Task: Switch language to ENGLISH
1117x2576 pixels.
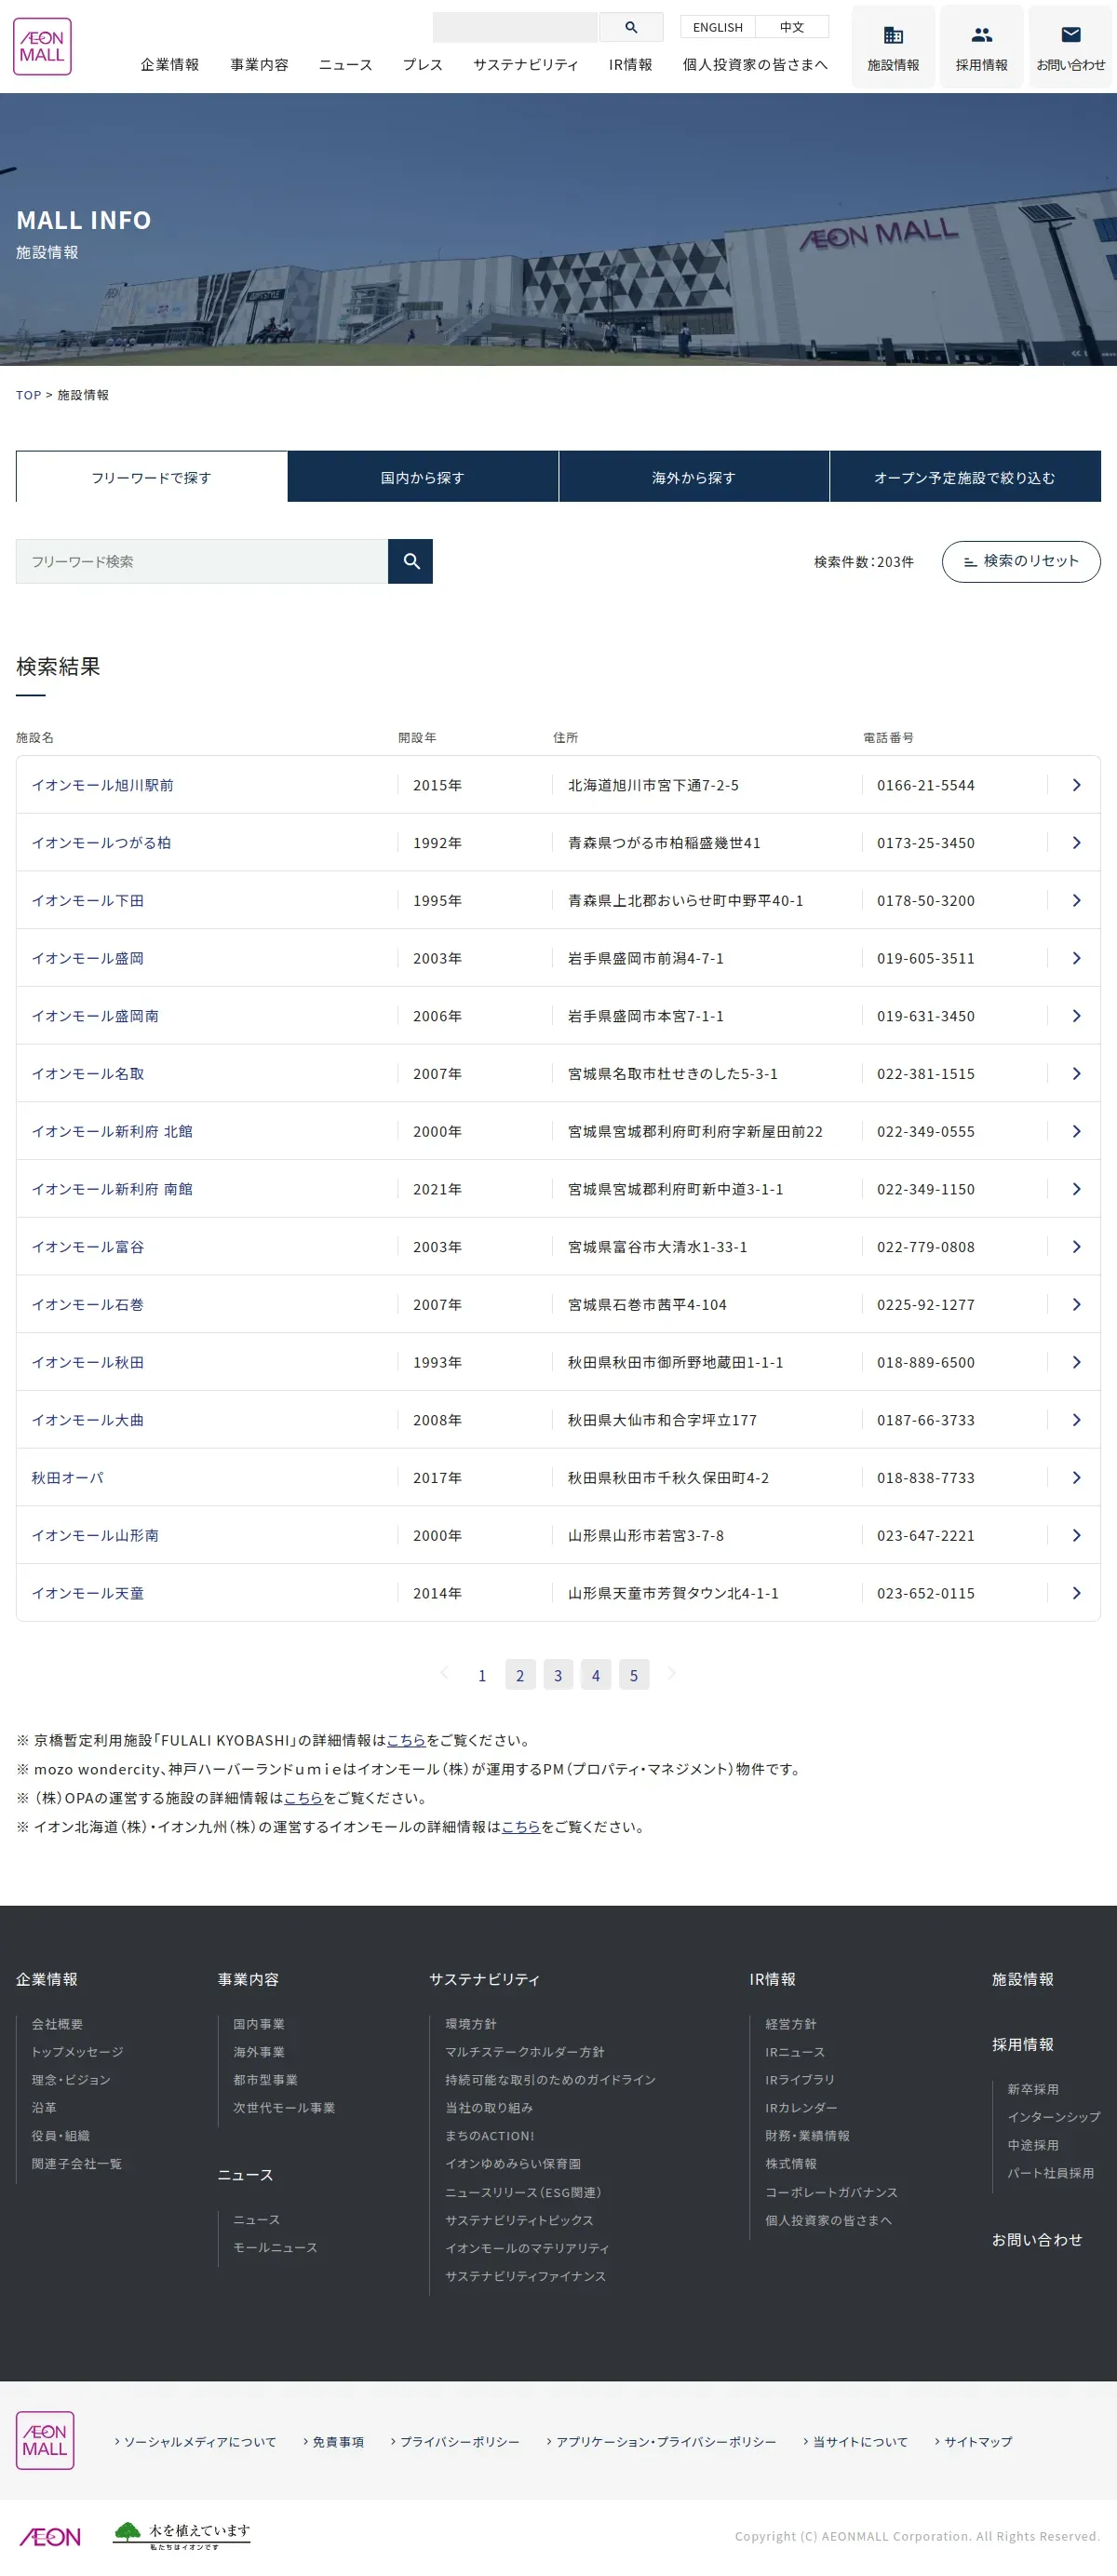Action: click(x=718, y=27)
